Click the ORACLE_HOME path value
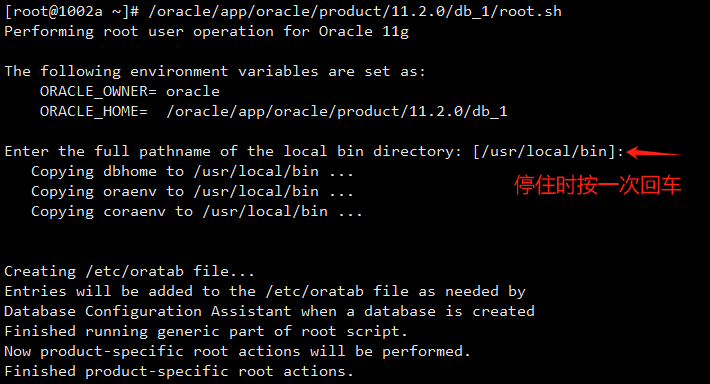The height and width of the screenshot is (384, 710). pos(336,111)
